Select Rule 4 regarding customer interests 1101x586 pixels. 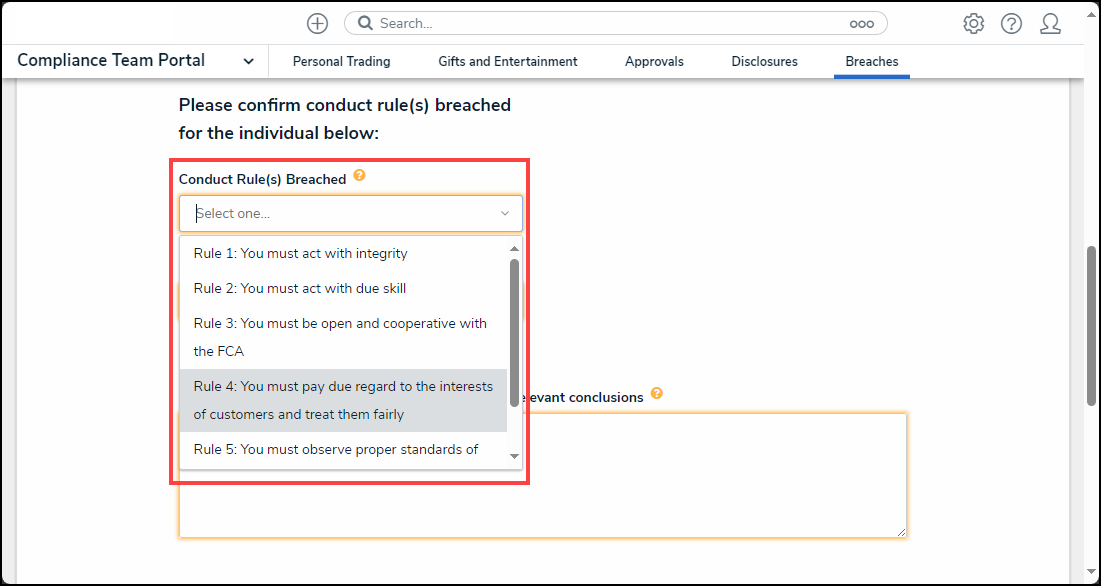click(344, 399)
